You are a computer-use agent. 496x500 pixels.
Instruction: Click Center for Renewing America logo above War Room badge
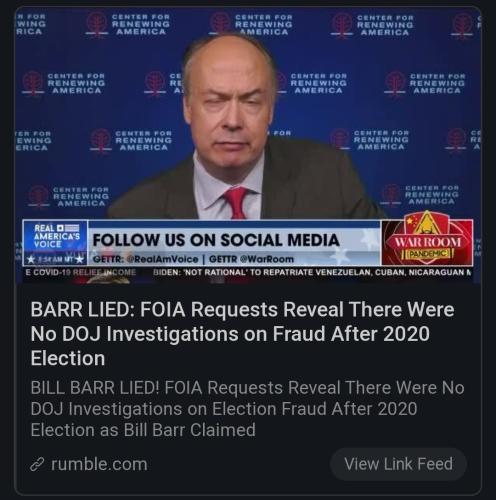point(421,195)
